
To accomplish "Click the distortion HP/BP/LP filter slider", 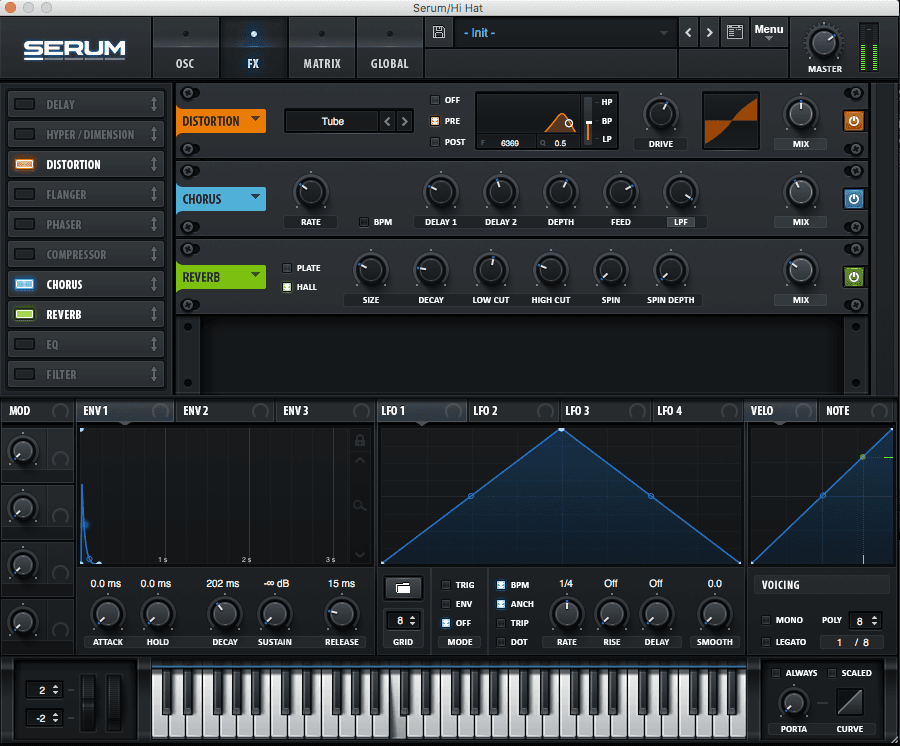I will (588, 121).
